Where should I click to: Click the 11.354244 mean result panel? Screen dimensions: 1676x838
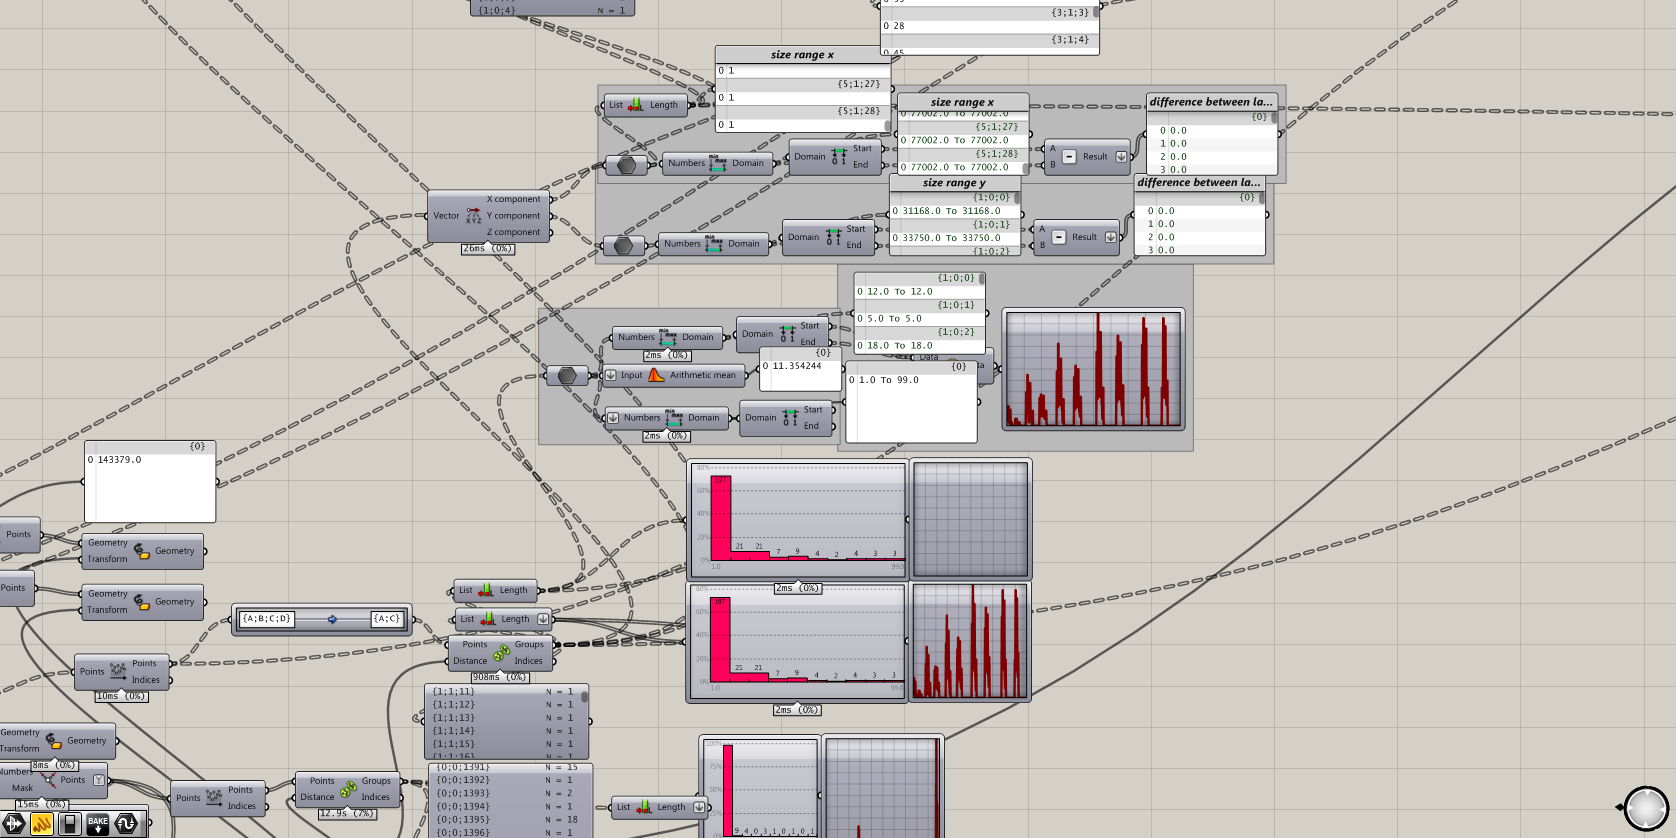click(801, 369)
